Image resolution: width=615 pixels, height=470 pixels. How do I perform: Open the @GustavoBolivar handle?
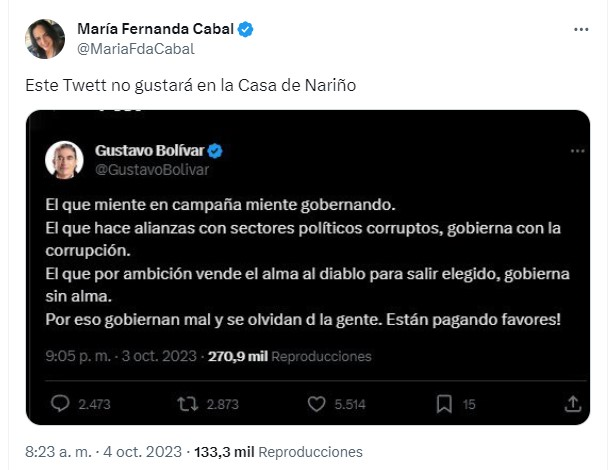click(x=152, y=170)
